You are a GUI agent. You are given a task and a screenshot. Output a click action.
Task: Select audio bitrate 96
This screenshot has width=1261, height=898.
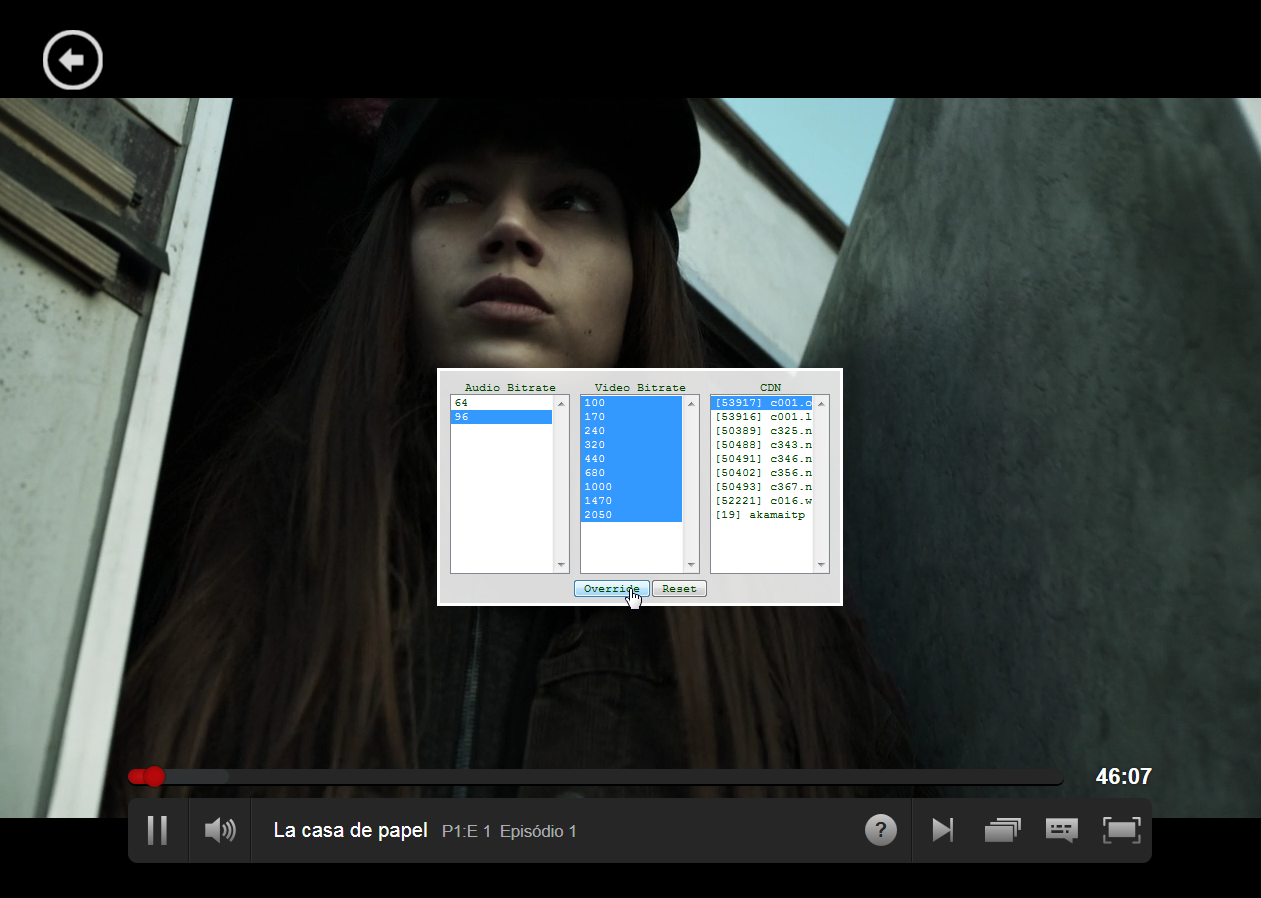point(501,417)
